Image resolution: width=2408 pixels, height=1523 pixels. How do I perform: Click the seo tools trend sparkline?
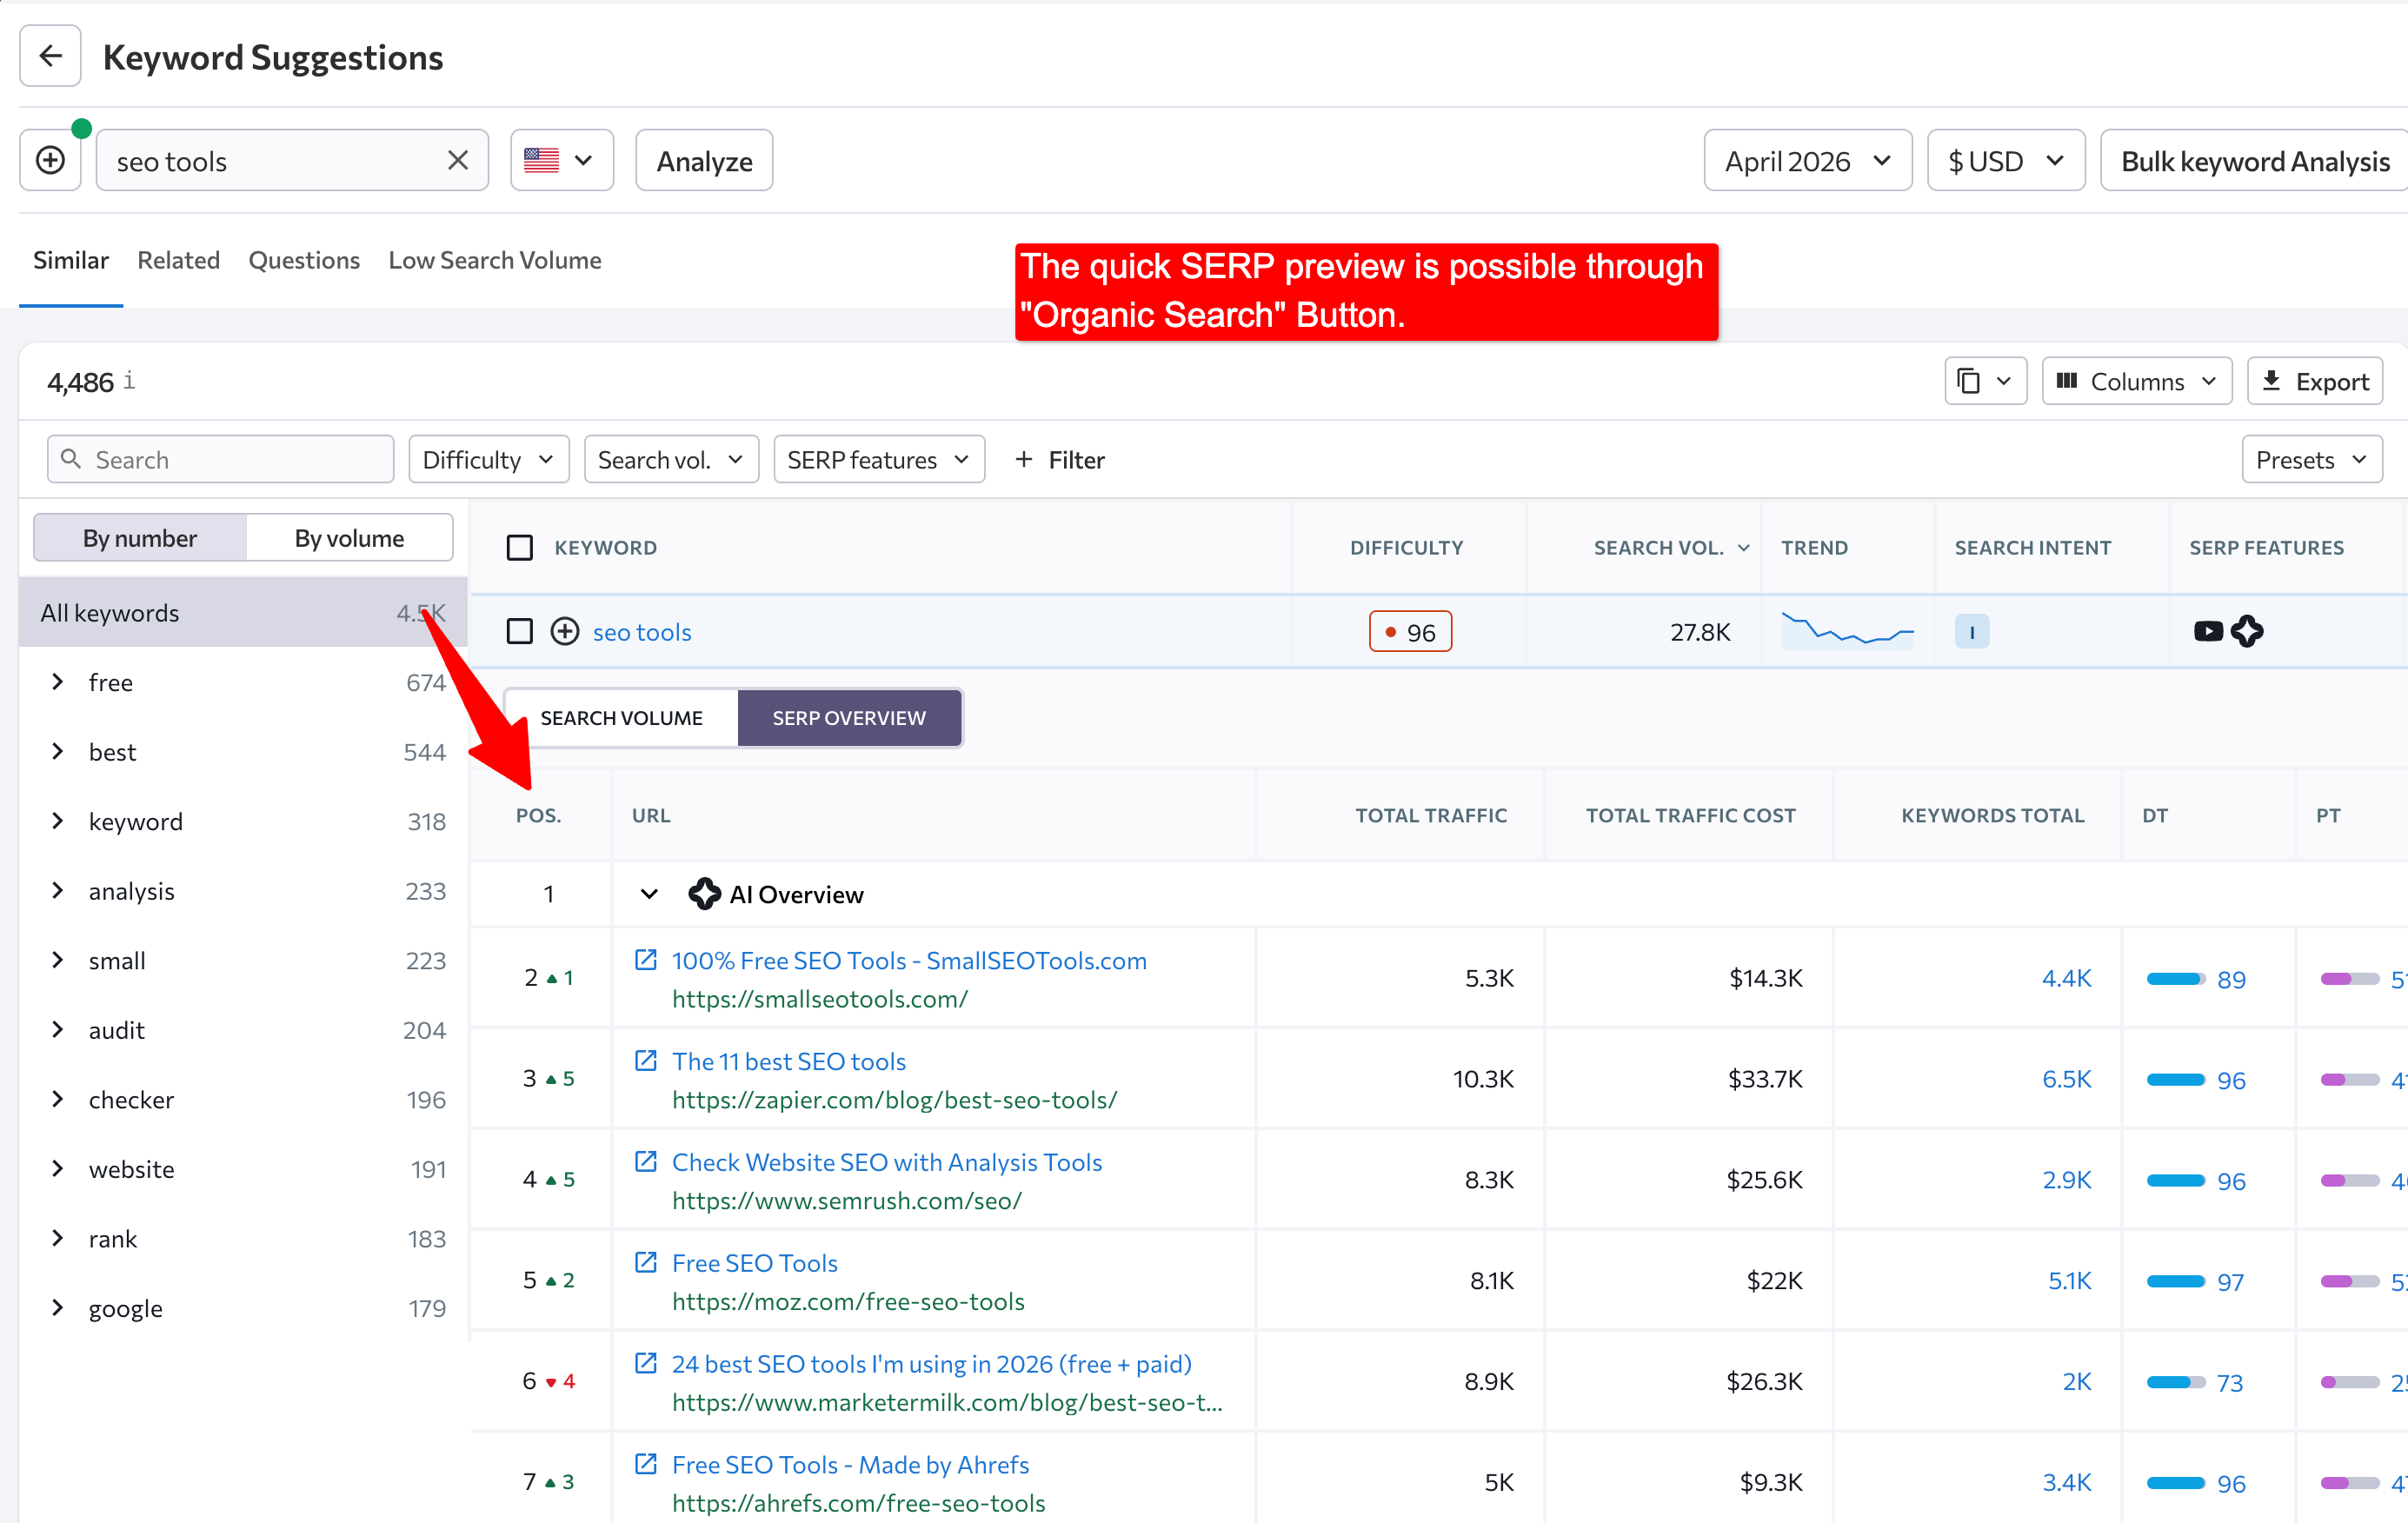coord(1847,630)
